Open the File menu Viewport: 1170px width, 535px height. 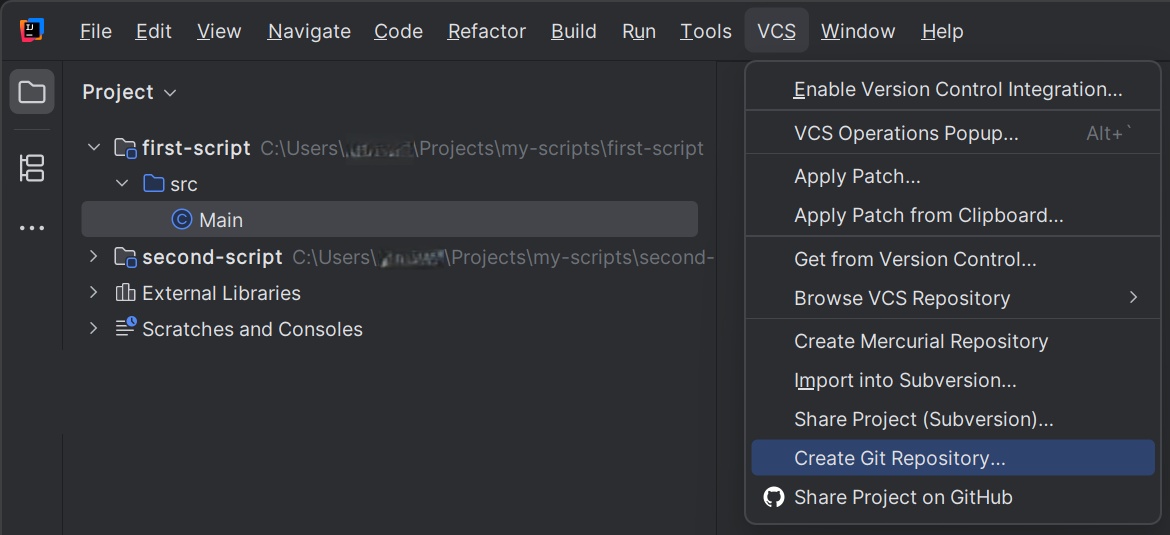[96, 31]
